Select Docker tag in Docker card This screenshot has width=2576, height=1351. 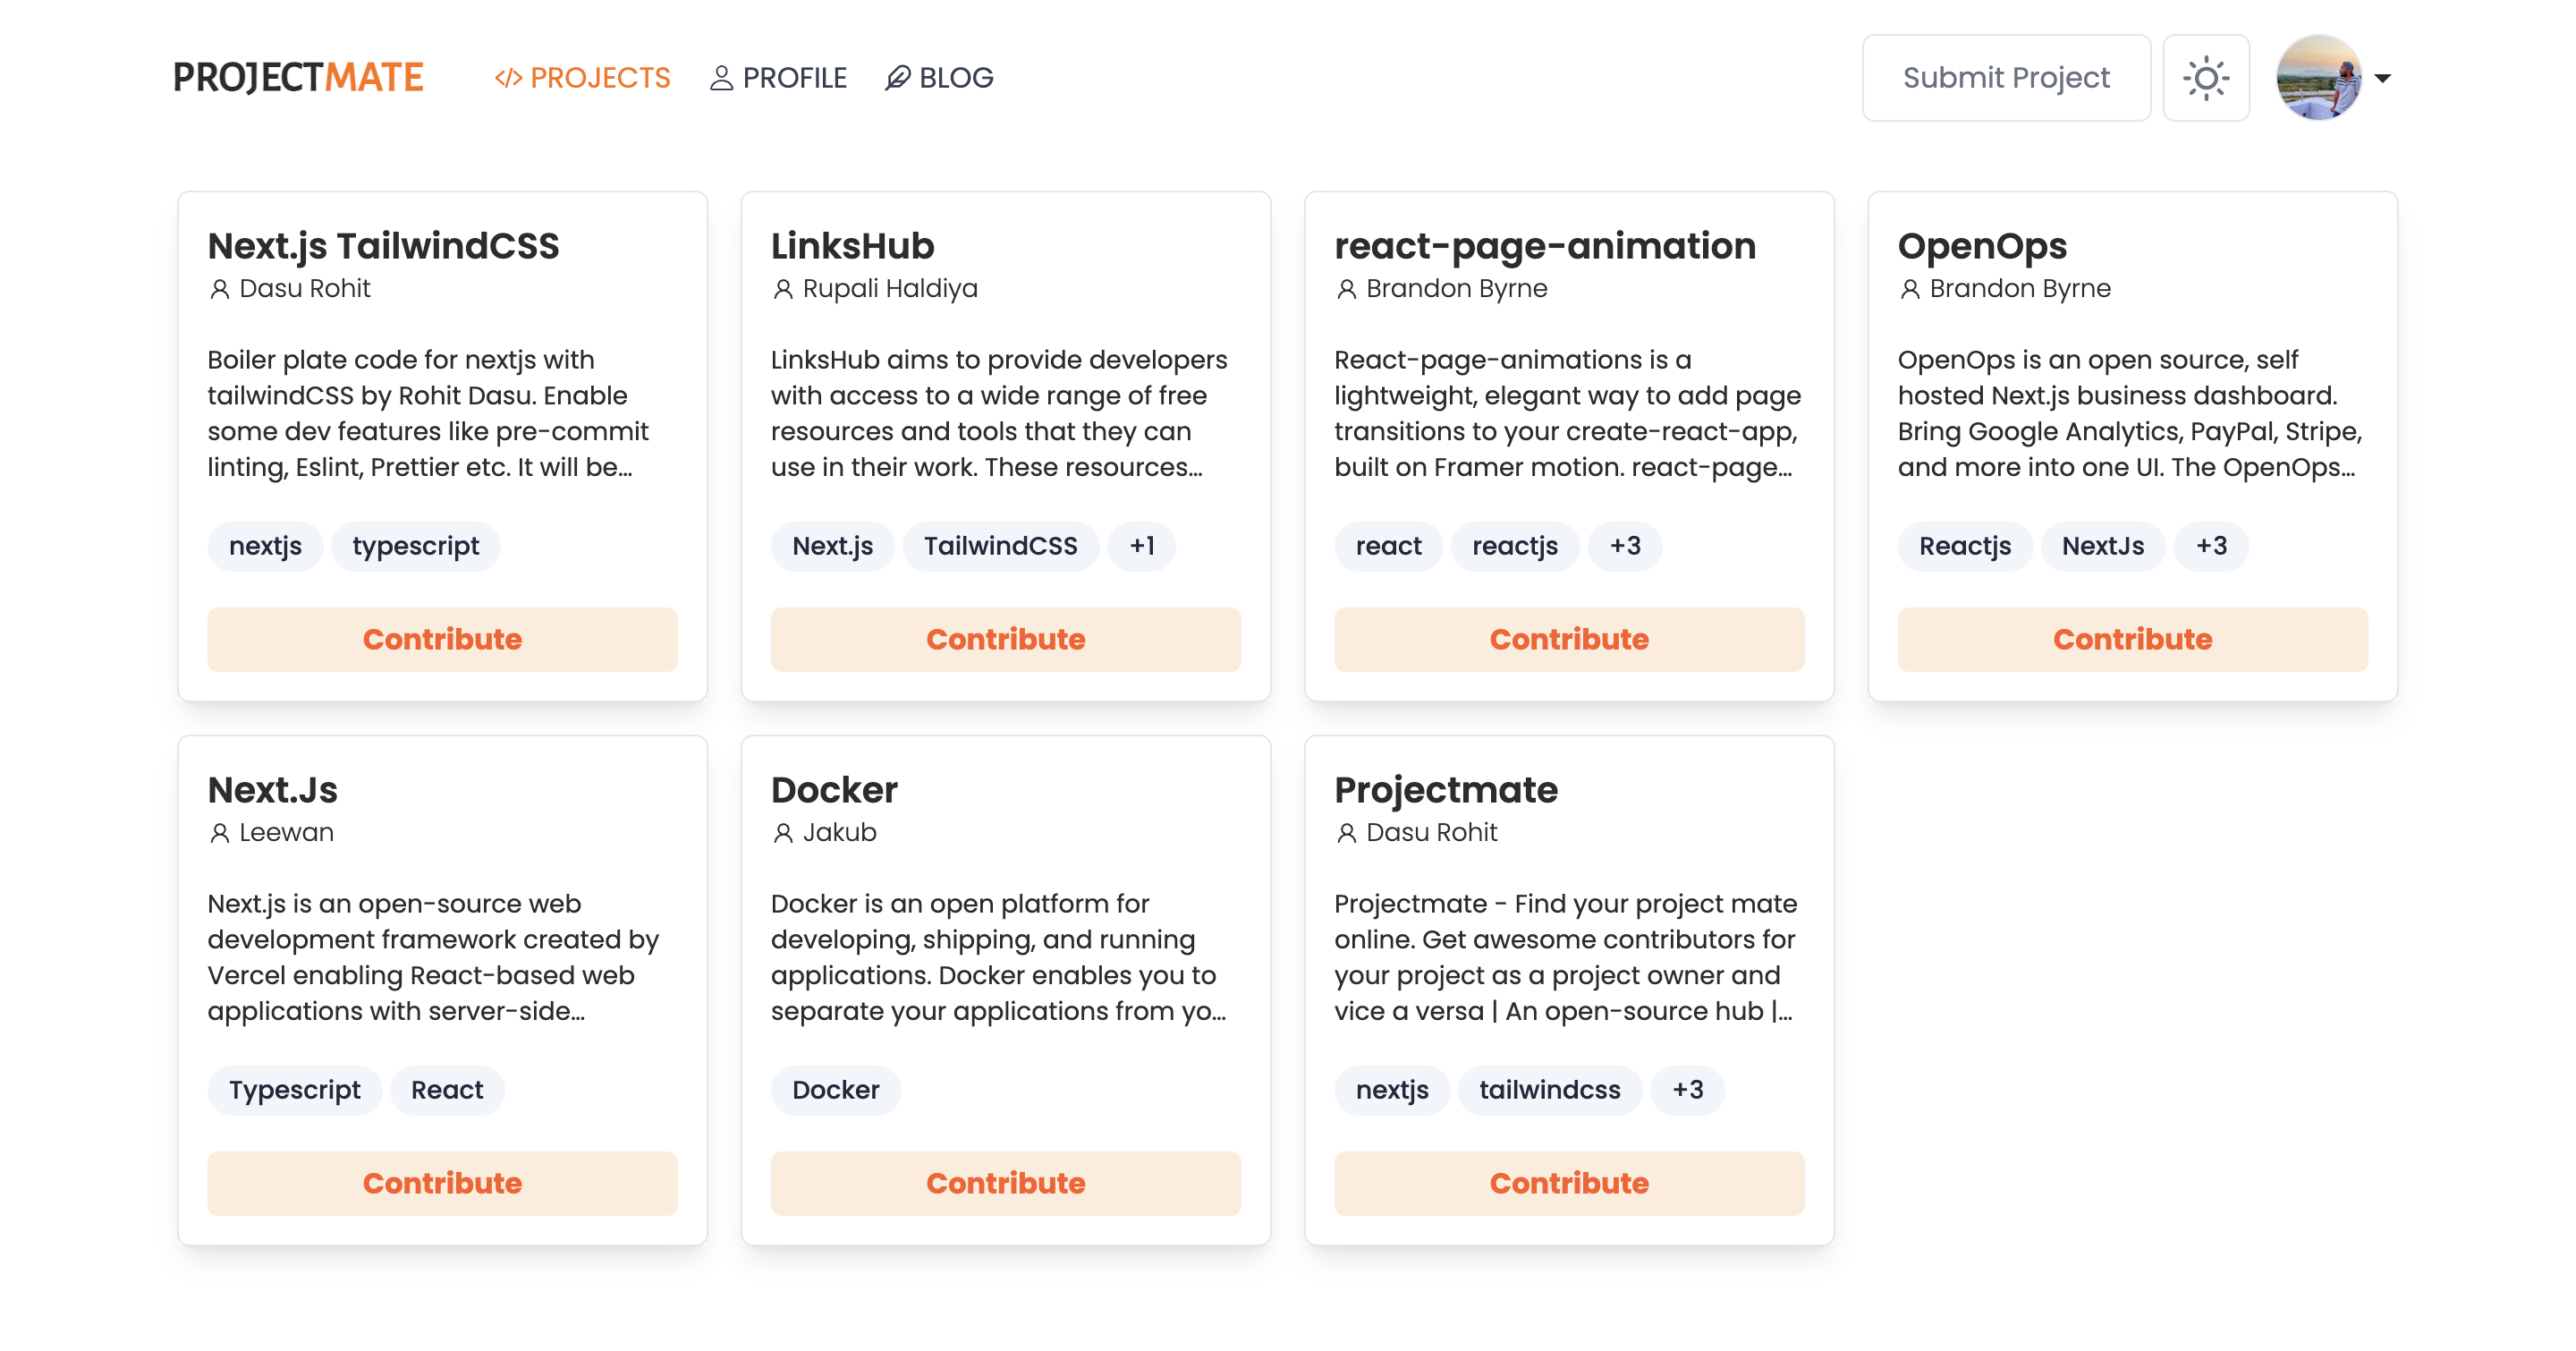[836, 1090]
